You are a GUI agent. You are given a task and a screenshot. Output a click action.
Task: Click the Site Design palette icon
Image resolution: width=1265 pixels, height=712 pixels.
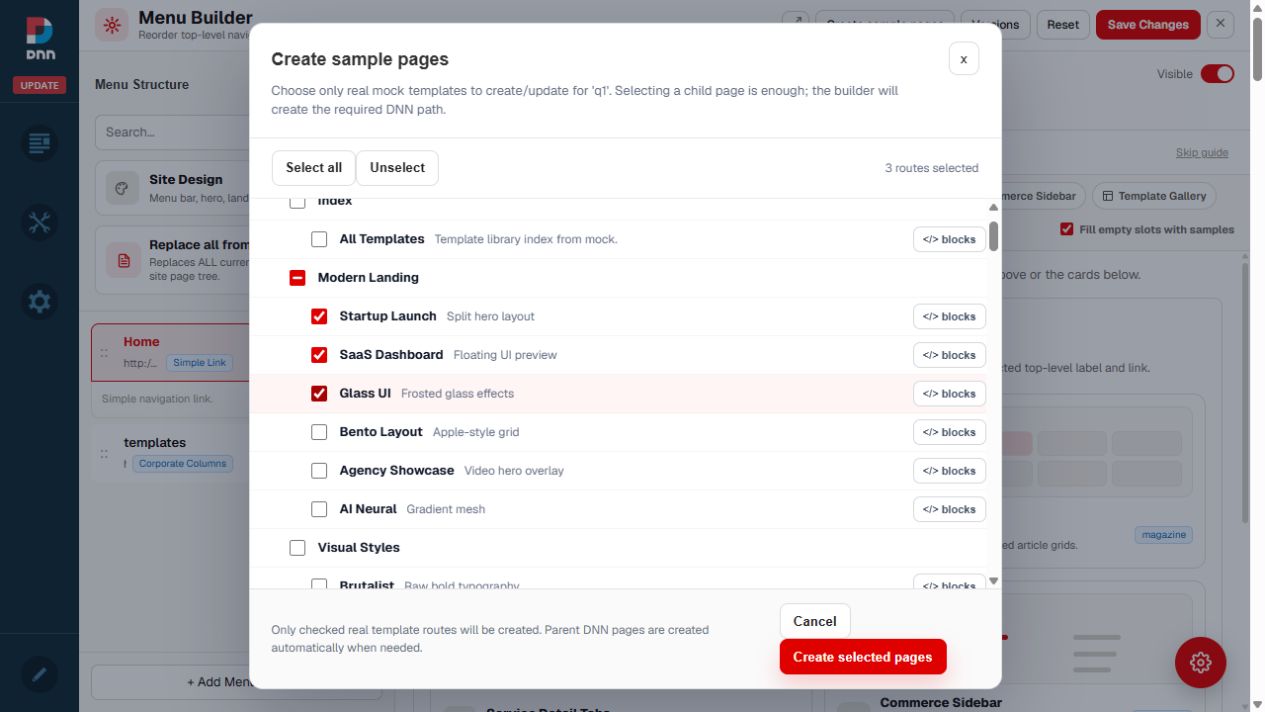123,188
